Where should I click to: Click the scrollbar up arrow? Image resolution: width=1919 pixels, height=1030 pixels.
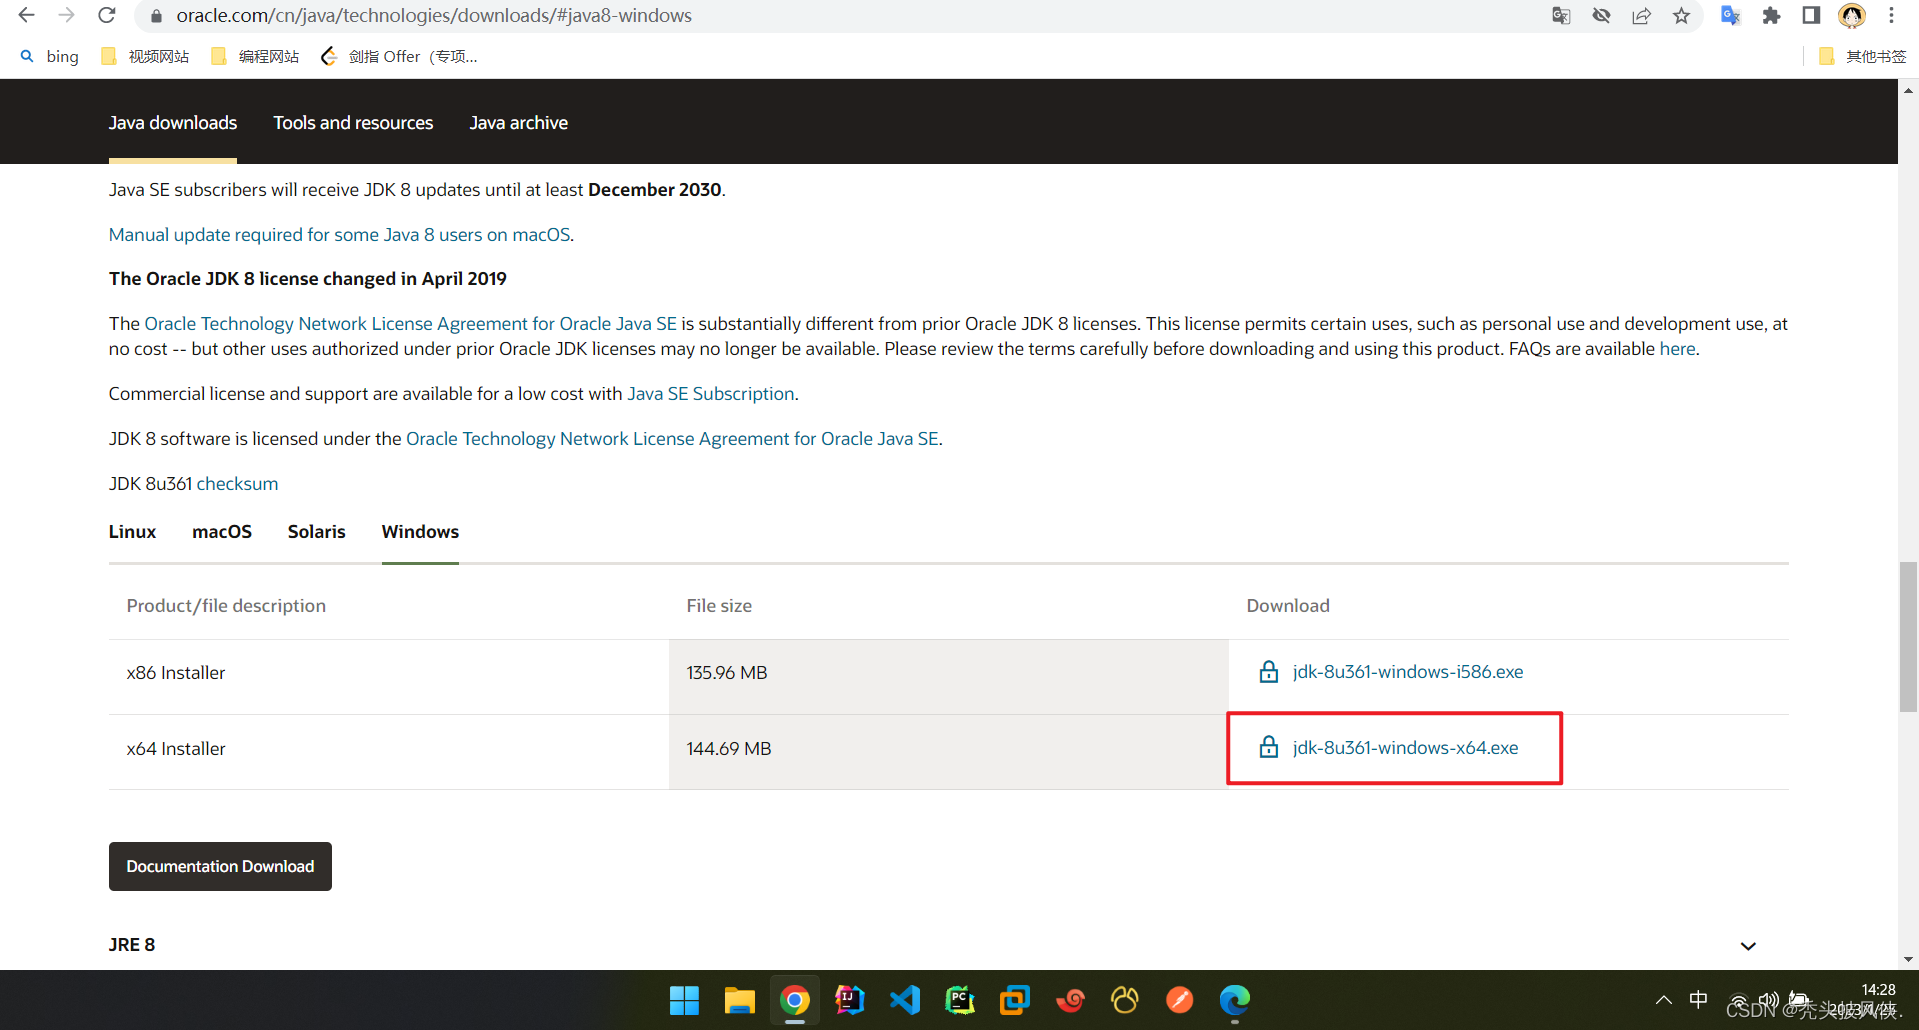tap(1909, 90)
